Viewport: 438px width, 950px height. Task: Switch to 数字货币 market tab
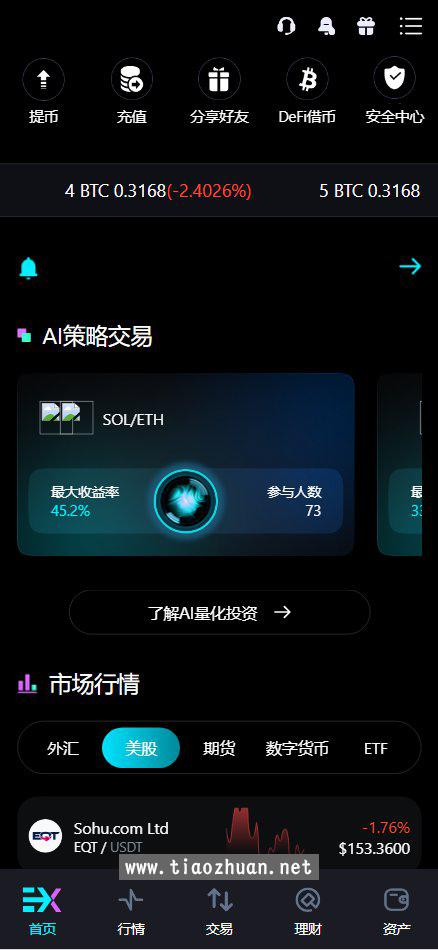click(x=297, y=748)
